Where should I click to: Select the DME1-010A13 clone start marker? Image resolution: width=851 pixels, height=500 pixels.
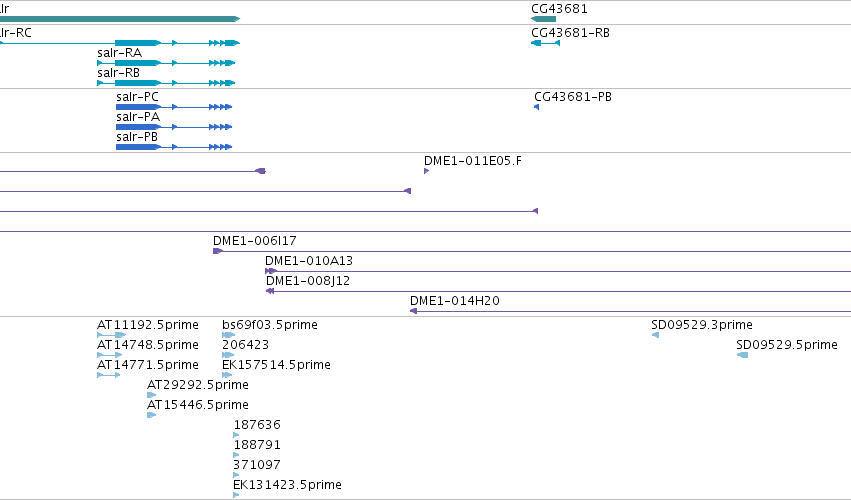click(271, 271)
